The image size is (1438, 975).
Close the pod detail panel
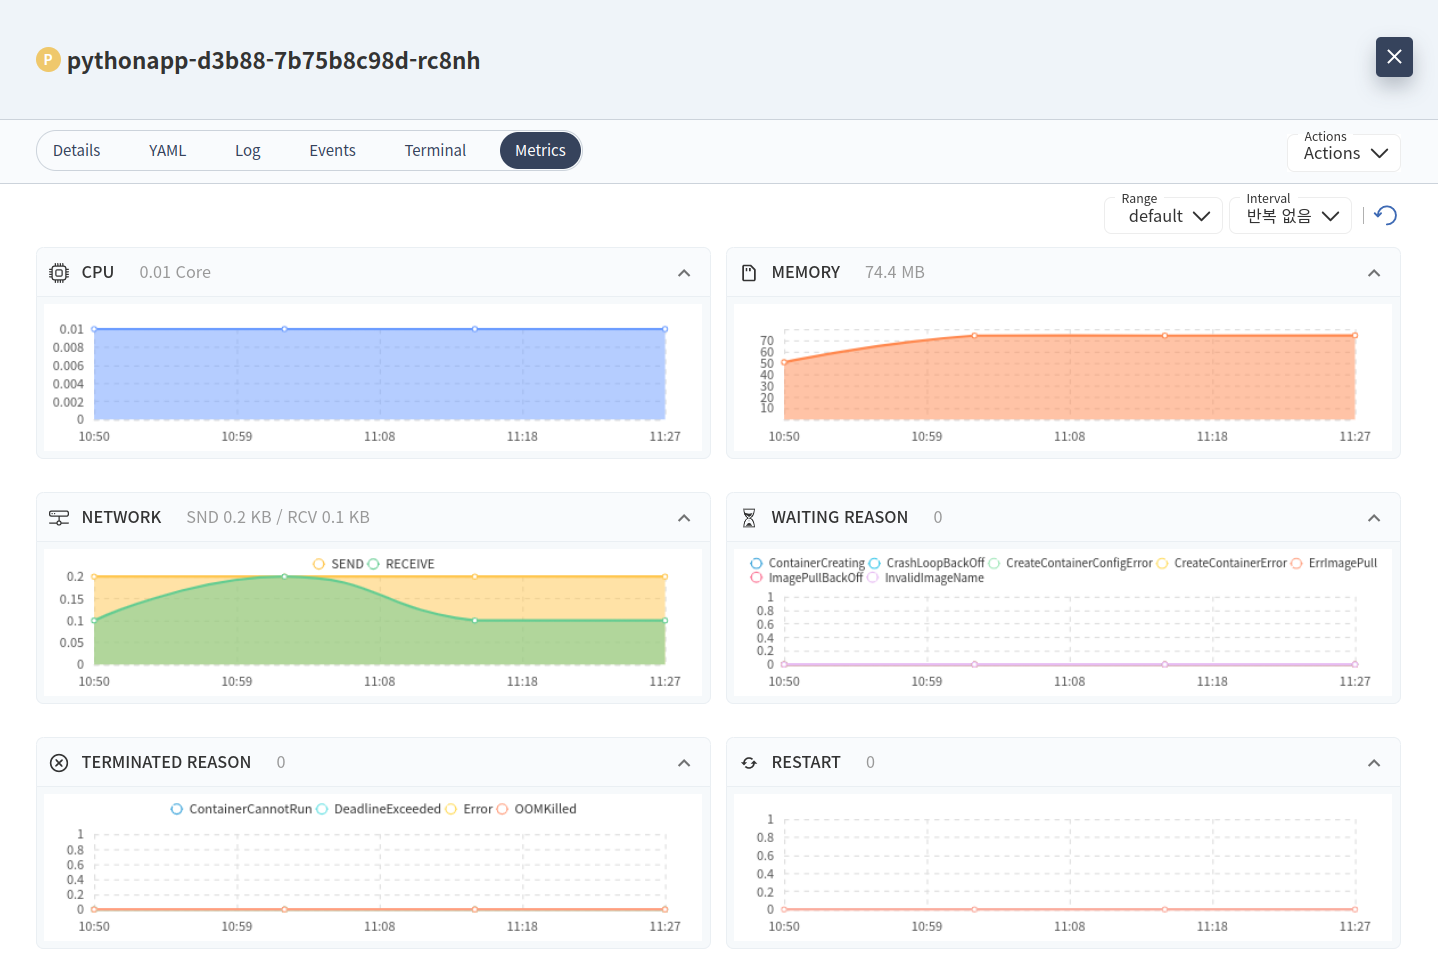pyautogui.click(x=1394, y=57)
